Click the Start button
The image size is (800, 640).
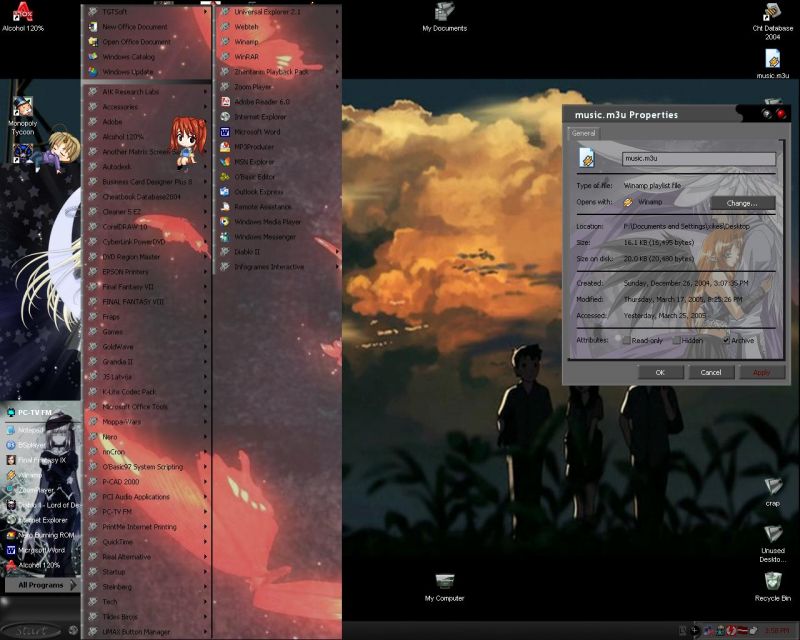tap(31, 631)
